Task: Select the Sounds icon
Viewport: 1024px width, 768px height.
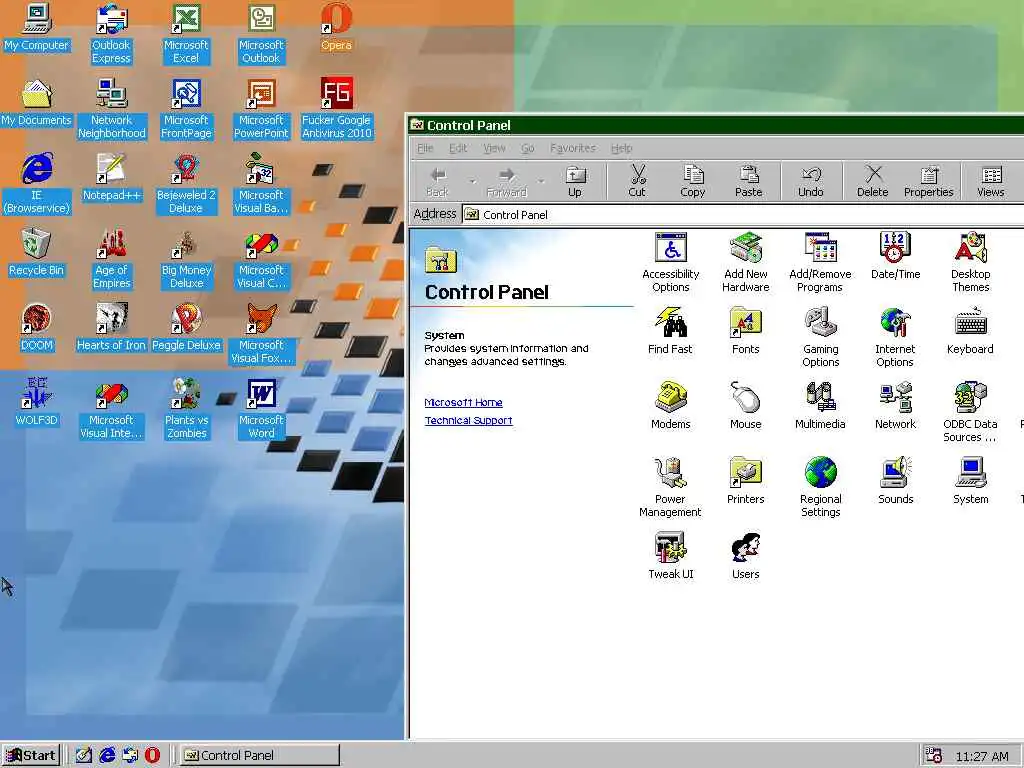Action: click(895, 481)
